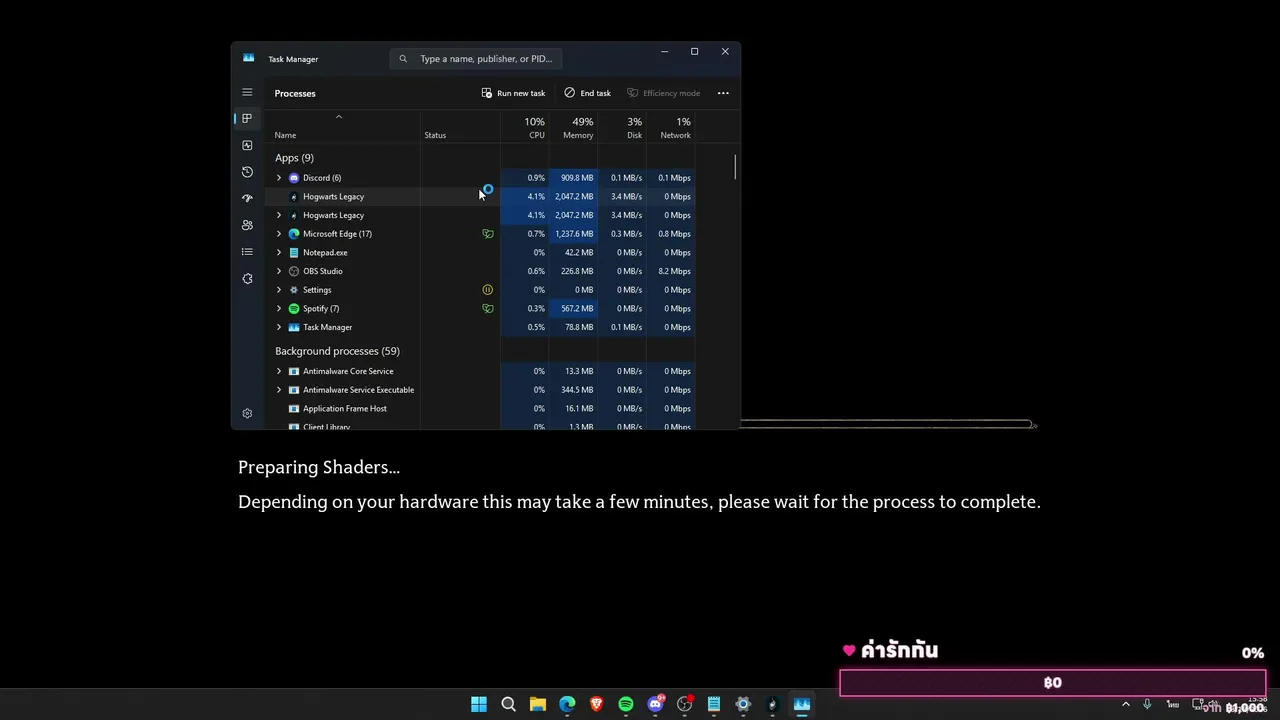The height and width of the screenshot is (720, 1280).
Task: Expand the Microsoft Edge (17) process group
Action: tap(279, 234)
